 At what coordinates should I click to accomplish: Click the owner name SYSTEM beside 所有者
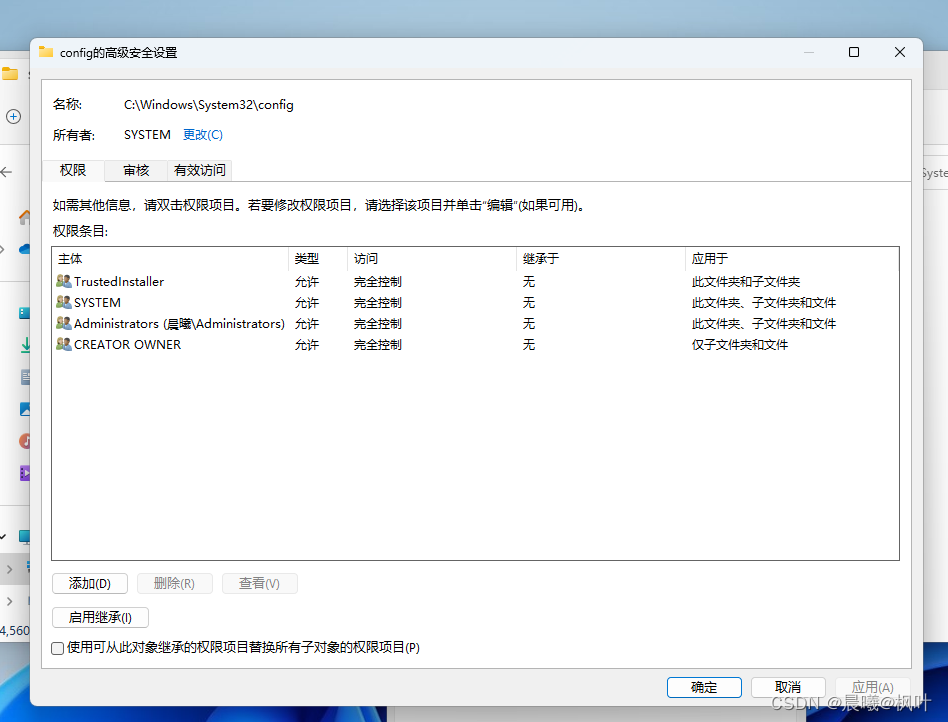[x=147, y=135]
